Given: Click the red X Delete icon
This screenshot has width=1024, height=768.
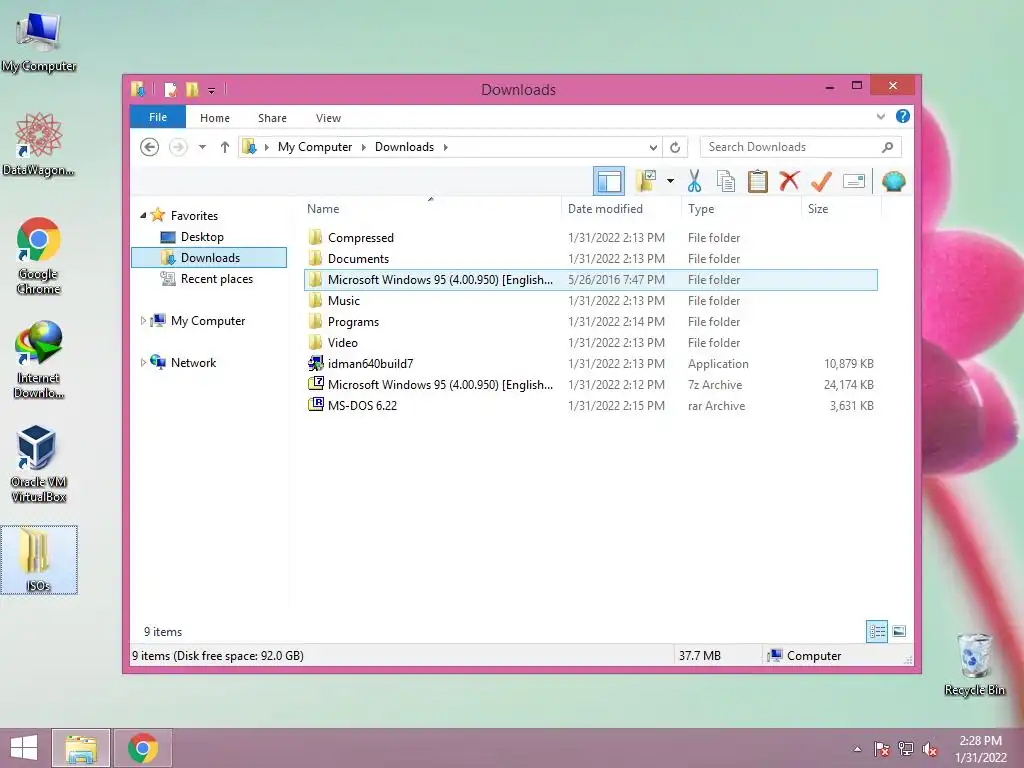Looking at the screenshot, I should tap(789, 181).
